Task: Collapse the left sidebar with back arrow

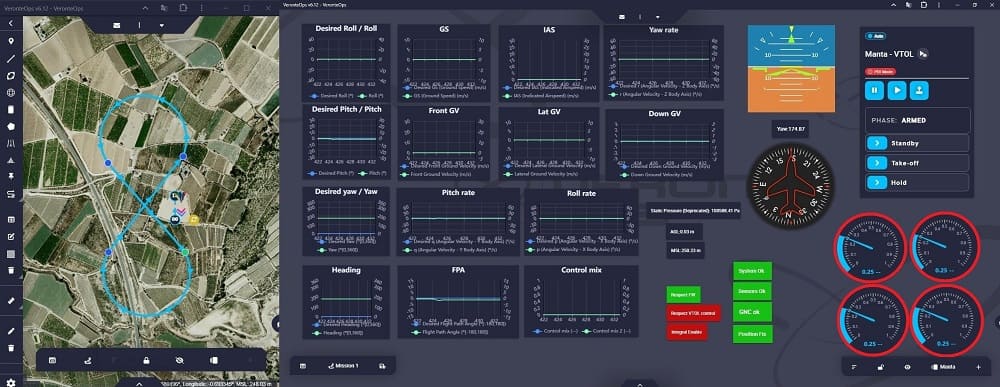Action: point(11,23)
